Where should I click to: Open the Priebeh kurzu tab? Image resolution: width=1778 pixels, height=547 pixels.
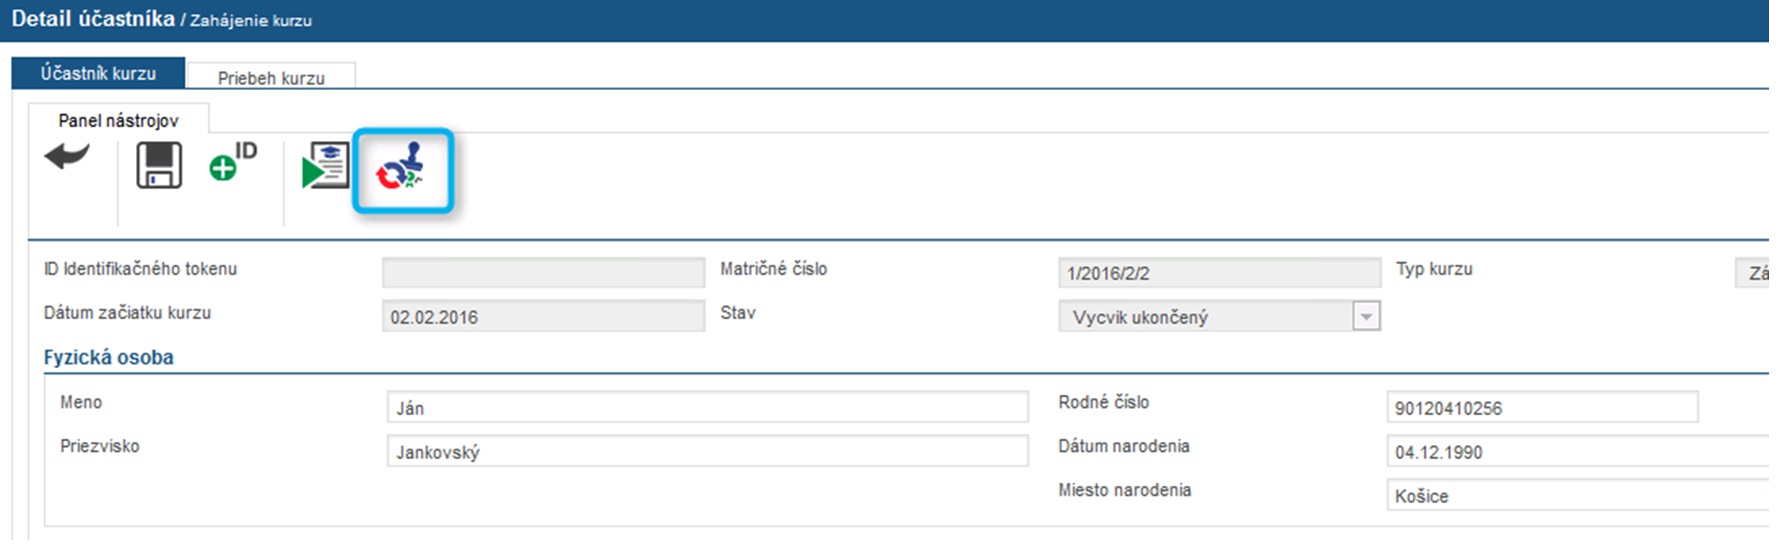(x=271, y=78)
